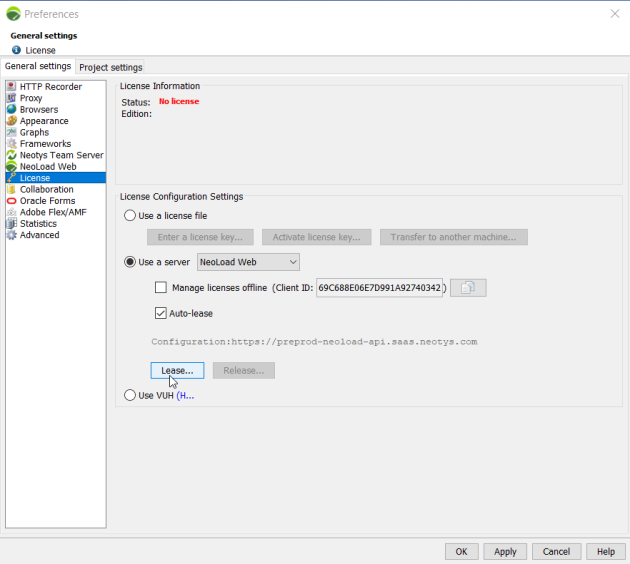Open the Advanced settings entry
The image size is (630, 564).
coord(39,235)
